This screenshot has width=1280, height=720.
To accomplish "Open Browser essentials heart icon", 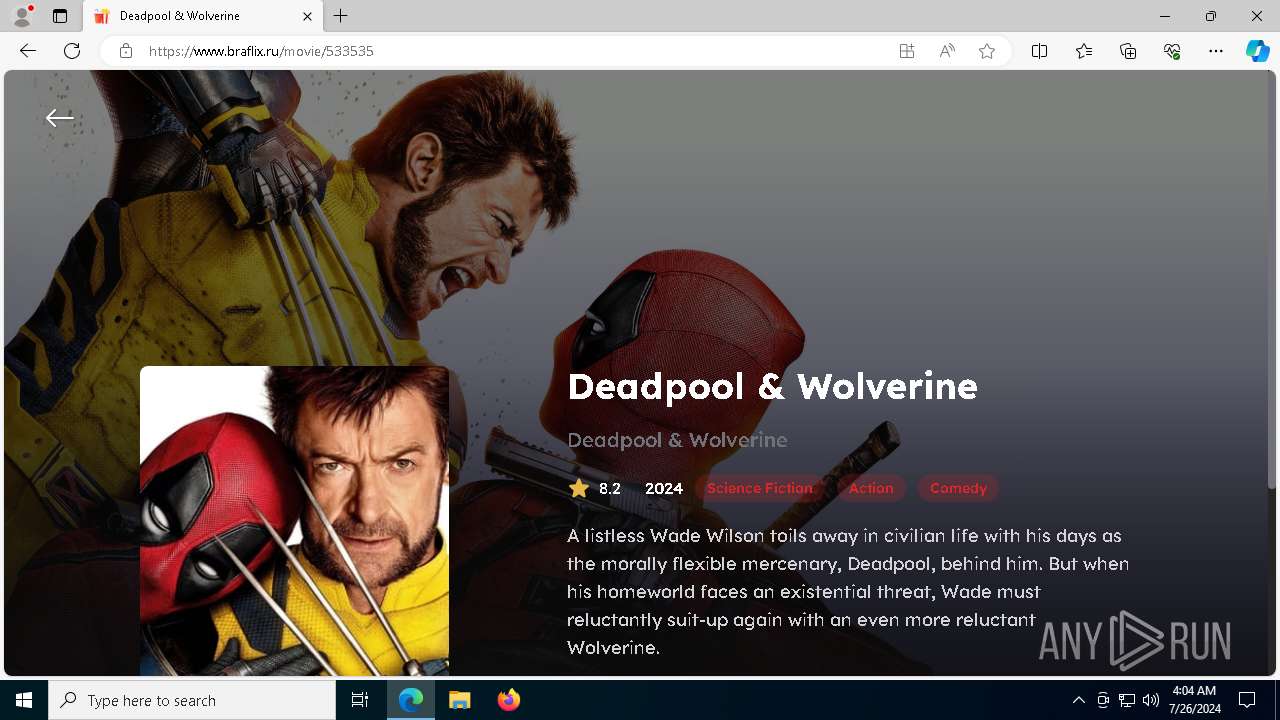I will click(1172, 51).
